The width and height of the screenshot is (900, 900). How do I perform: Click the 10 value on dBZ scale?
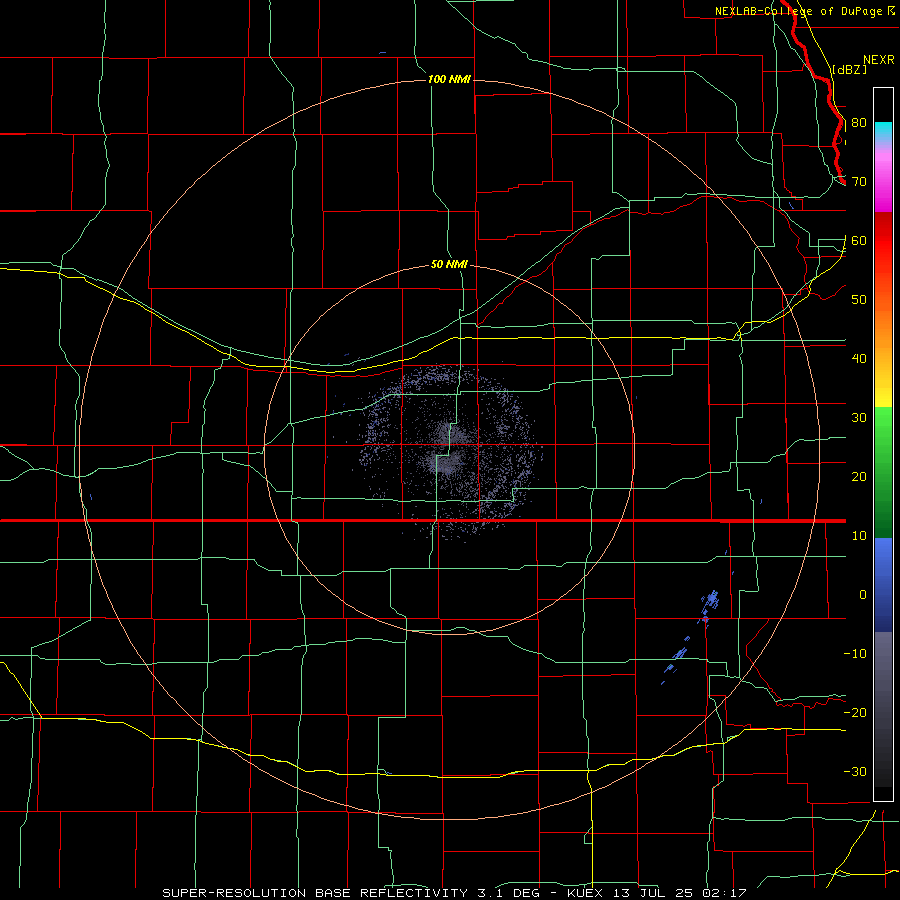[859, 536]
